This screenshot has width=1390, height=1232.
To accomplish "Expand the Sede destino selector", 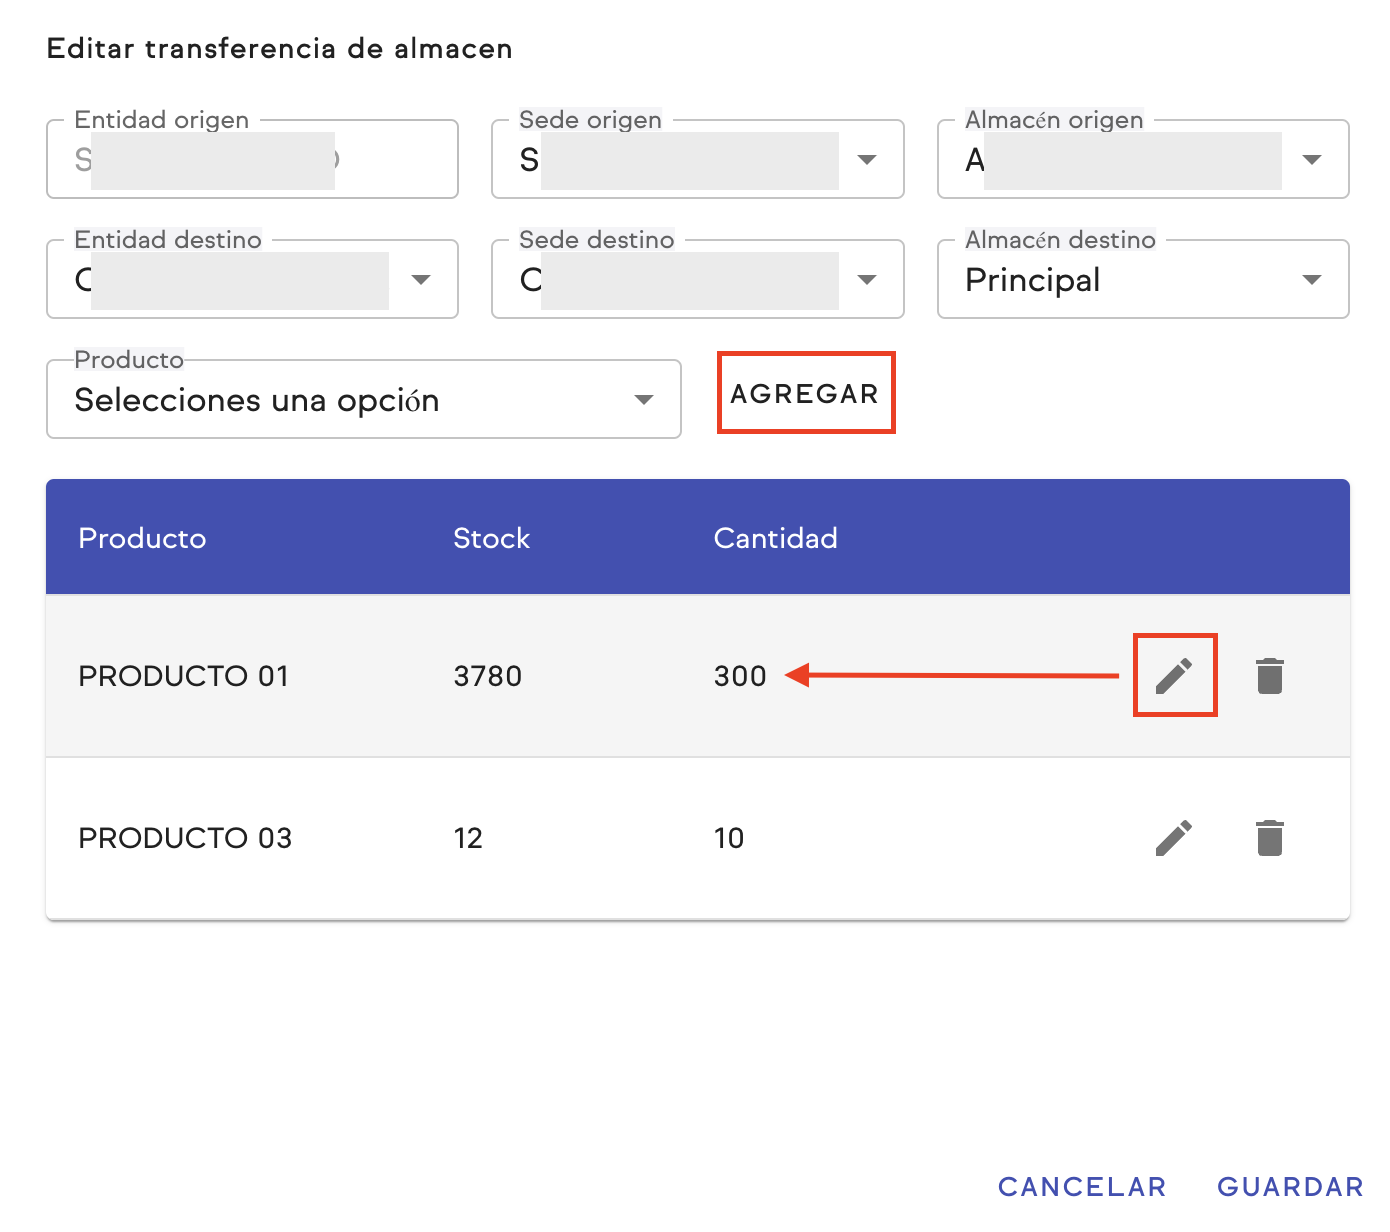I will [697, 280].
